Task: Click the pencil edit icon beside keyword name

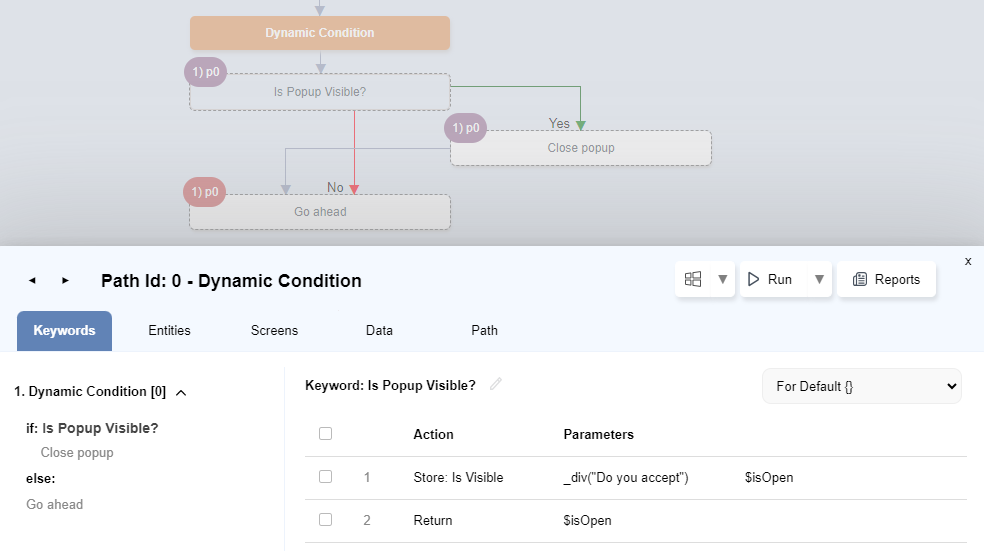Action: [x=496, y=385]
